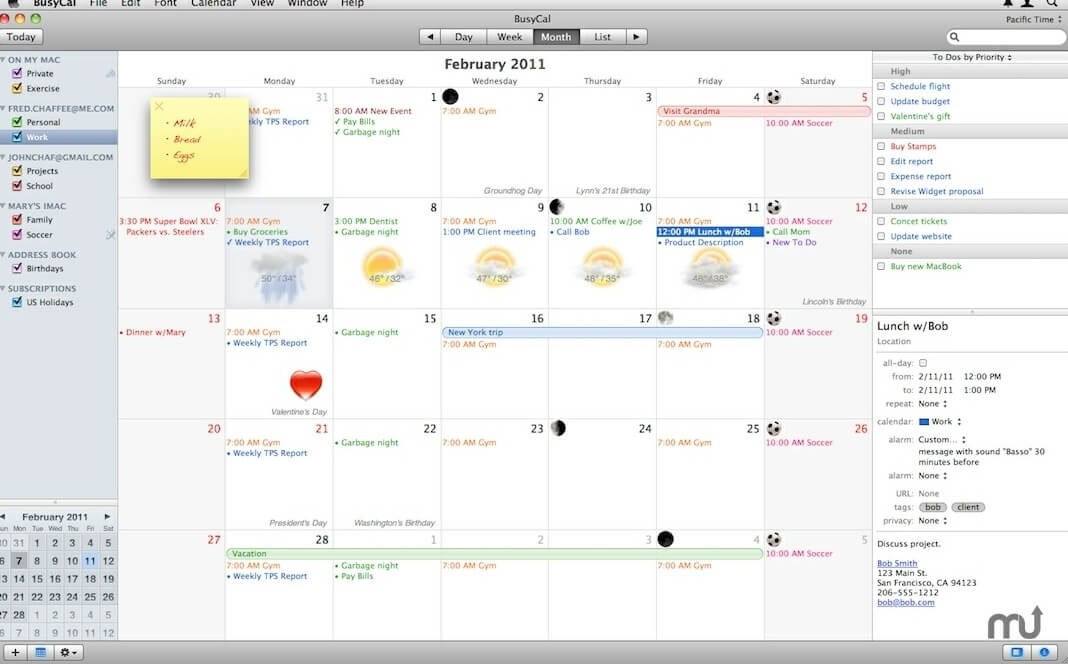The width and height of the screenshot is (1068, 664).
Task: Click in the search field
Action: tap(1007, 37)
